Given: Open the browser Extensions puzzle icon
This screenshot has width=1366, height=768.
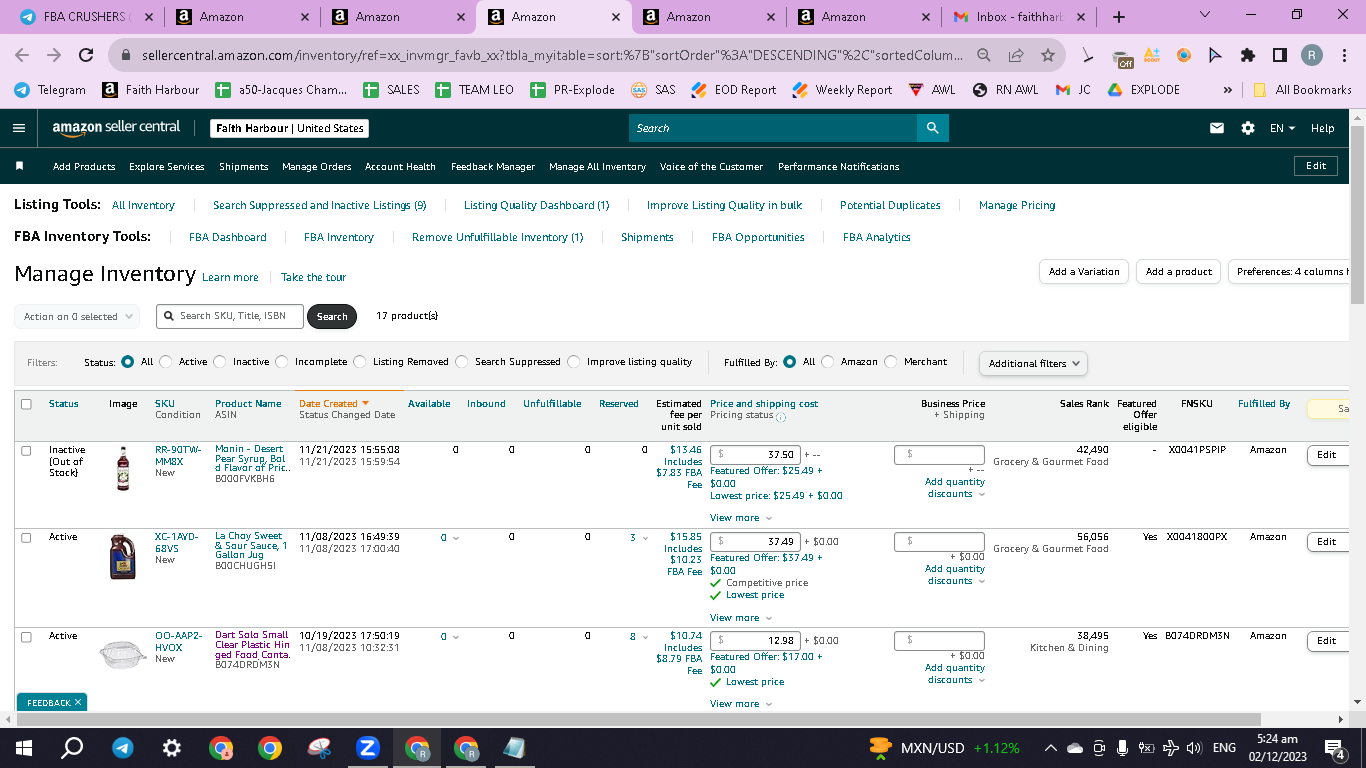Looking at the screenshot, I should coord(1247,56).
